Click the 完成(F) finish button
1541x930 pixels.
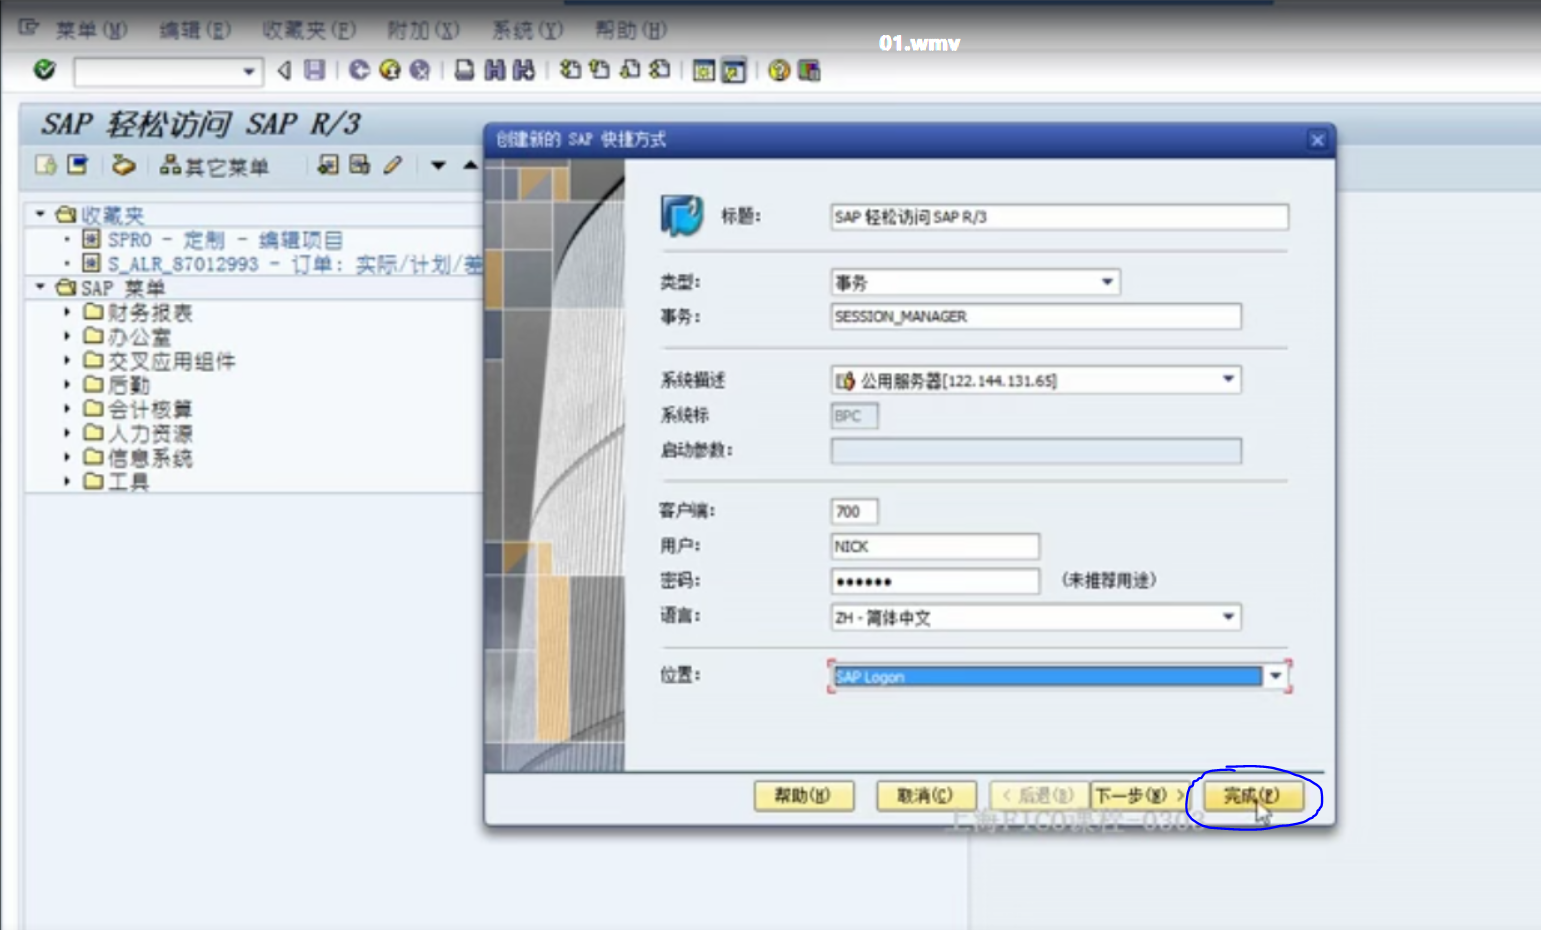click(x=1253, y=795)
